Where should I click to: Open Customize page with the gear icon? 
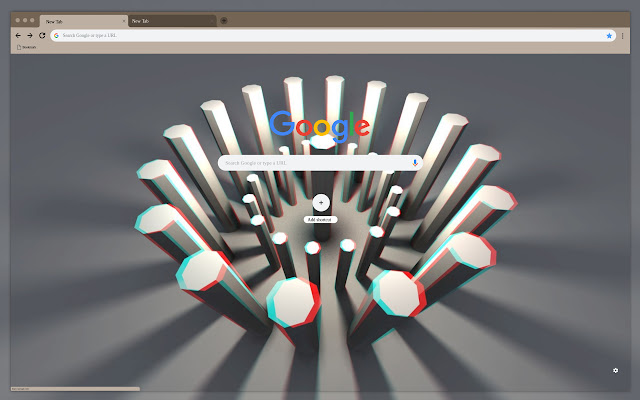[616, 370]
